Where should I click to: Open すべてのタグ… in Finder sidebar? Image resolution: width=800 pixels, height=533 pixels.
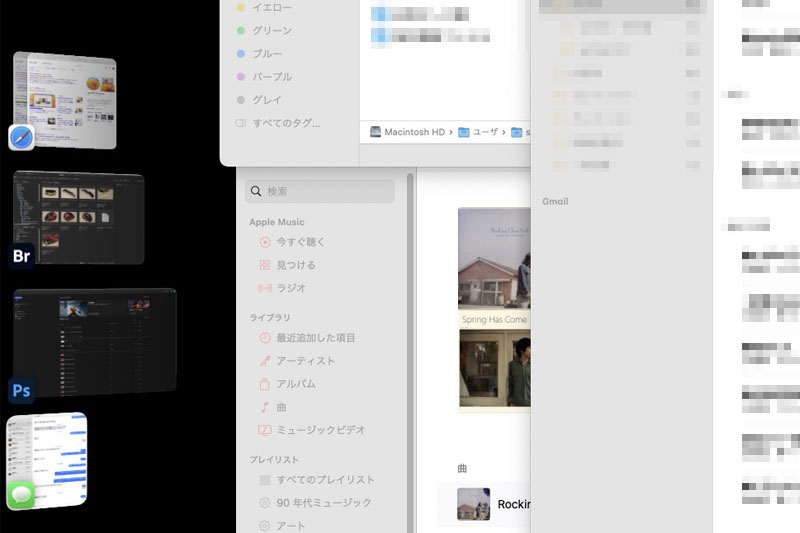point(278,123)
